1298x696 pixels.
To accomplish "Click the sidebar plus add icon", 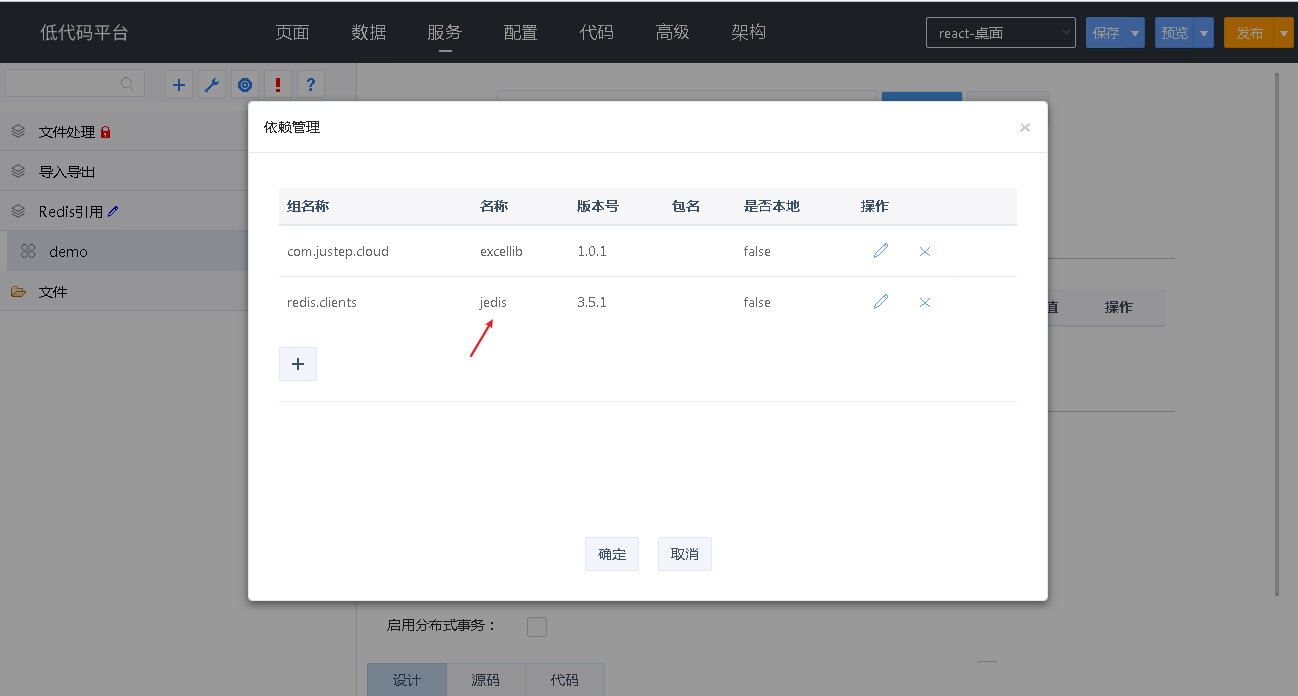I will pyautogui.click(x=179, y=85).
